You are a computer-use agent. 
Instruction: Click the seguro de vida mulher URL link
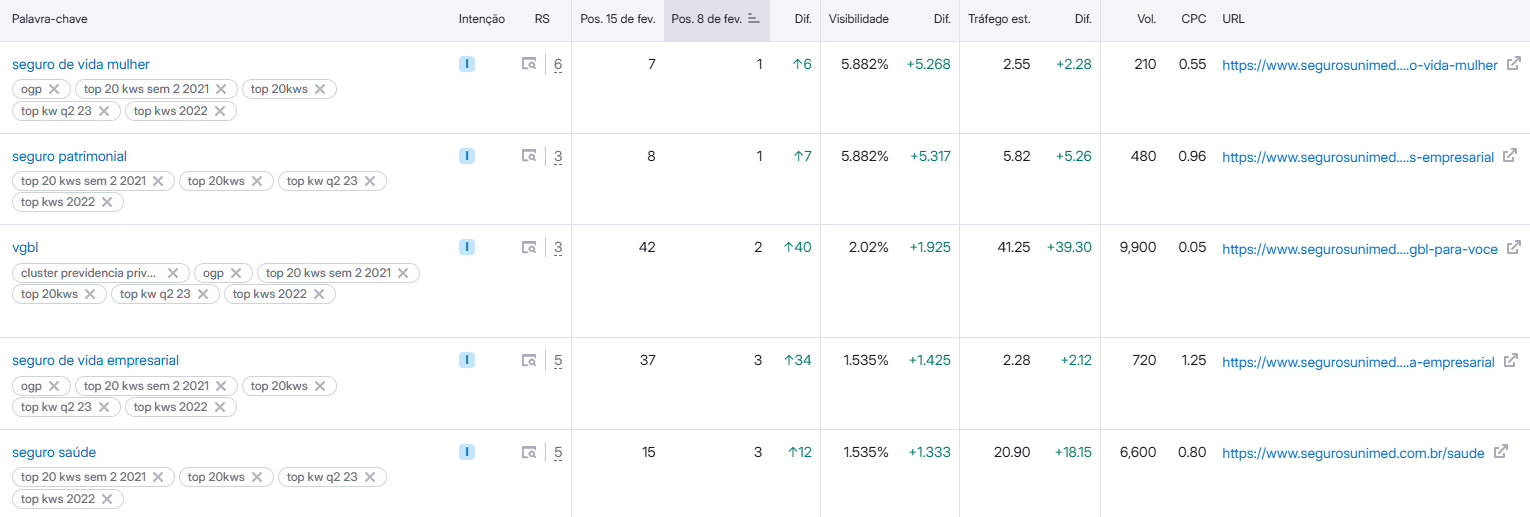click(x=1359, y=65)
